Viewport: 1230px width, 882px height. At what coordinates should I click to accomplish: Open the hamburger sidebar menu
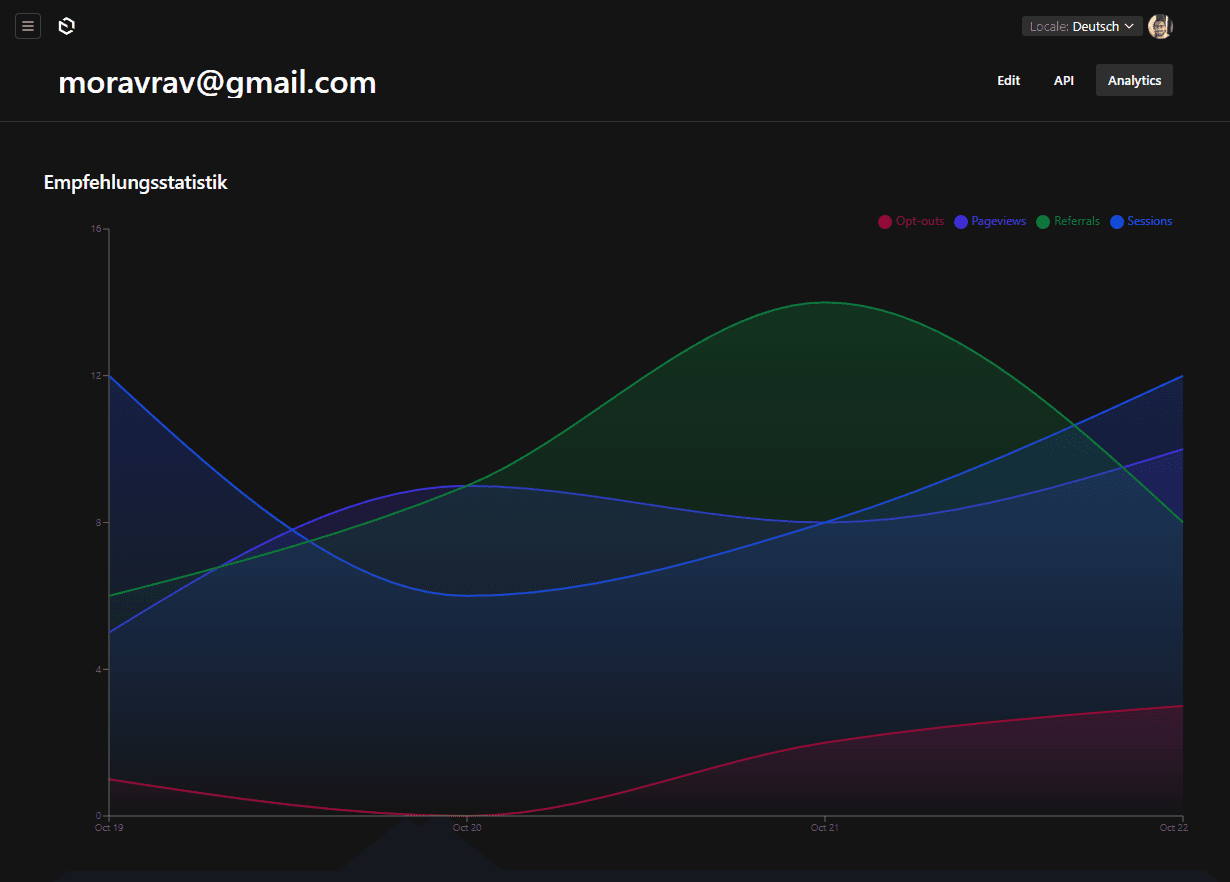[x=28, y=26]
